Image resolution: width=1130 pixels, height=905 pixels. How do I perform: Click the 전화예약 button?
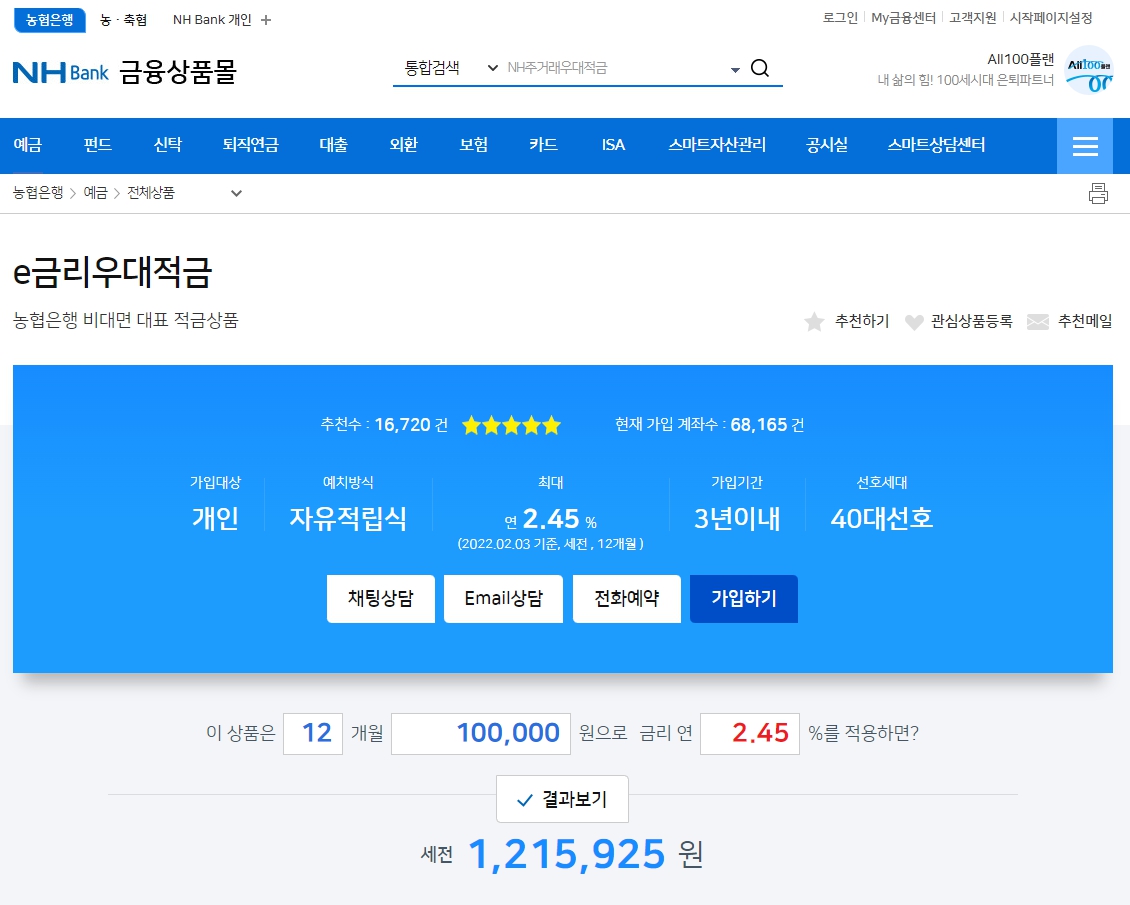tap(626, 599)
